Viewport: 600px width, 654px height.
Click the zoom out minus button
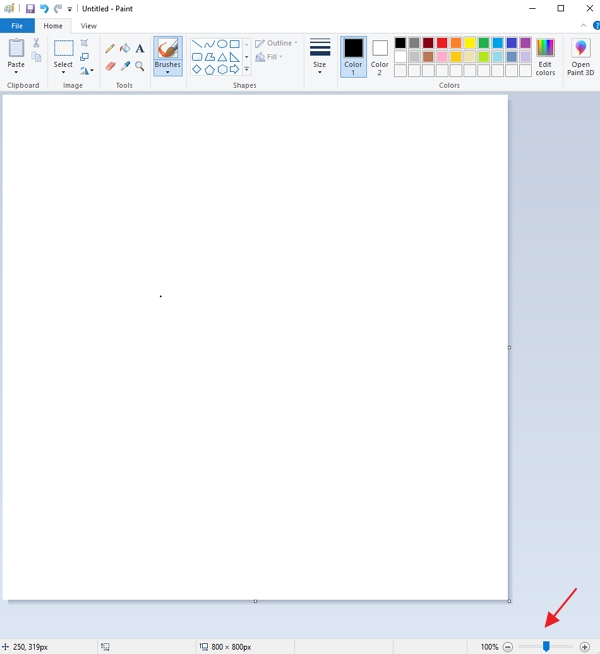pyautogui.click(x=507, y=647)
